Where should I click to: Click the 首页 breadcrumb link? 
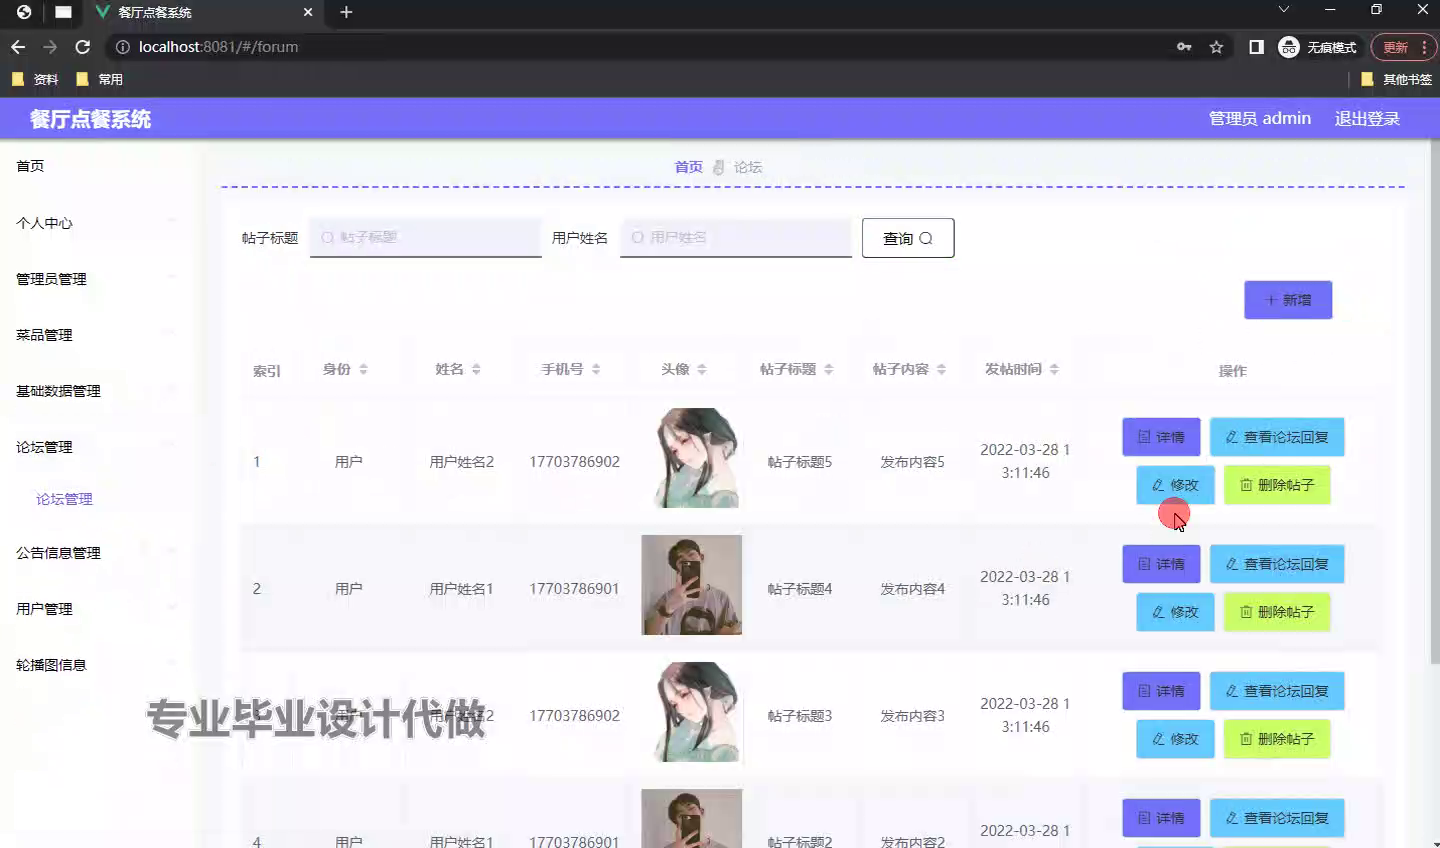coord(688,167)
